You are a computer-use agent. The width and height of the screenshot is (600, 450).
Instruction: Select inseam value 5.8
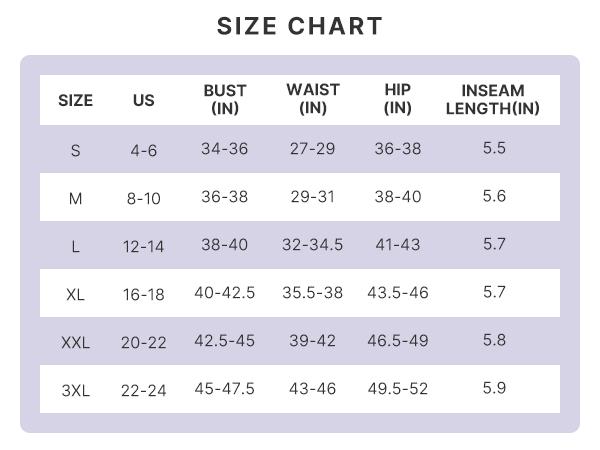click(x=494, y=341)
